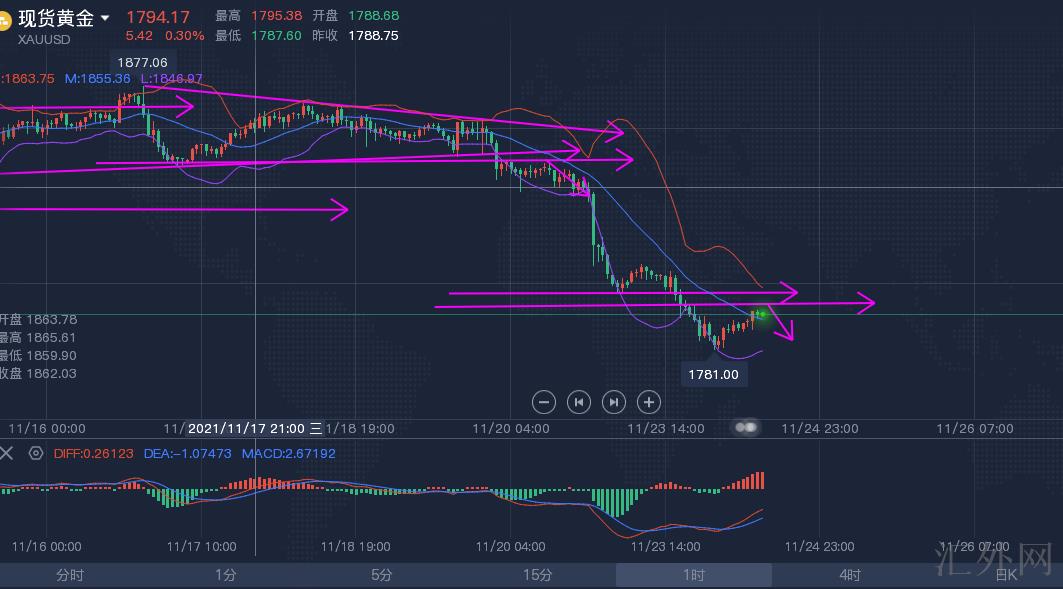Click the 收盘 1862.03 candle detail

click(38, 373)
